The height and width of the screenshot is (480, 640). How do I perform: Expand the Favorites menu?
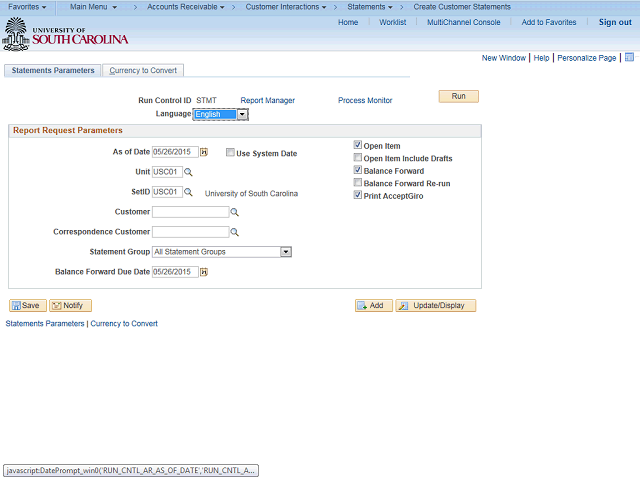27,7
